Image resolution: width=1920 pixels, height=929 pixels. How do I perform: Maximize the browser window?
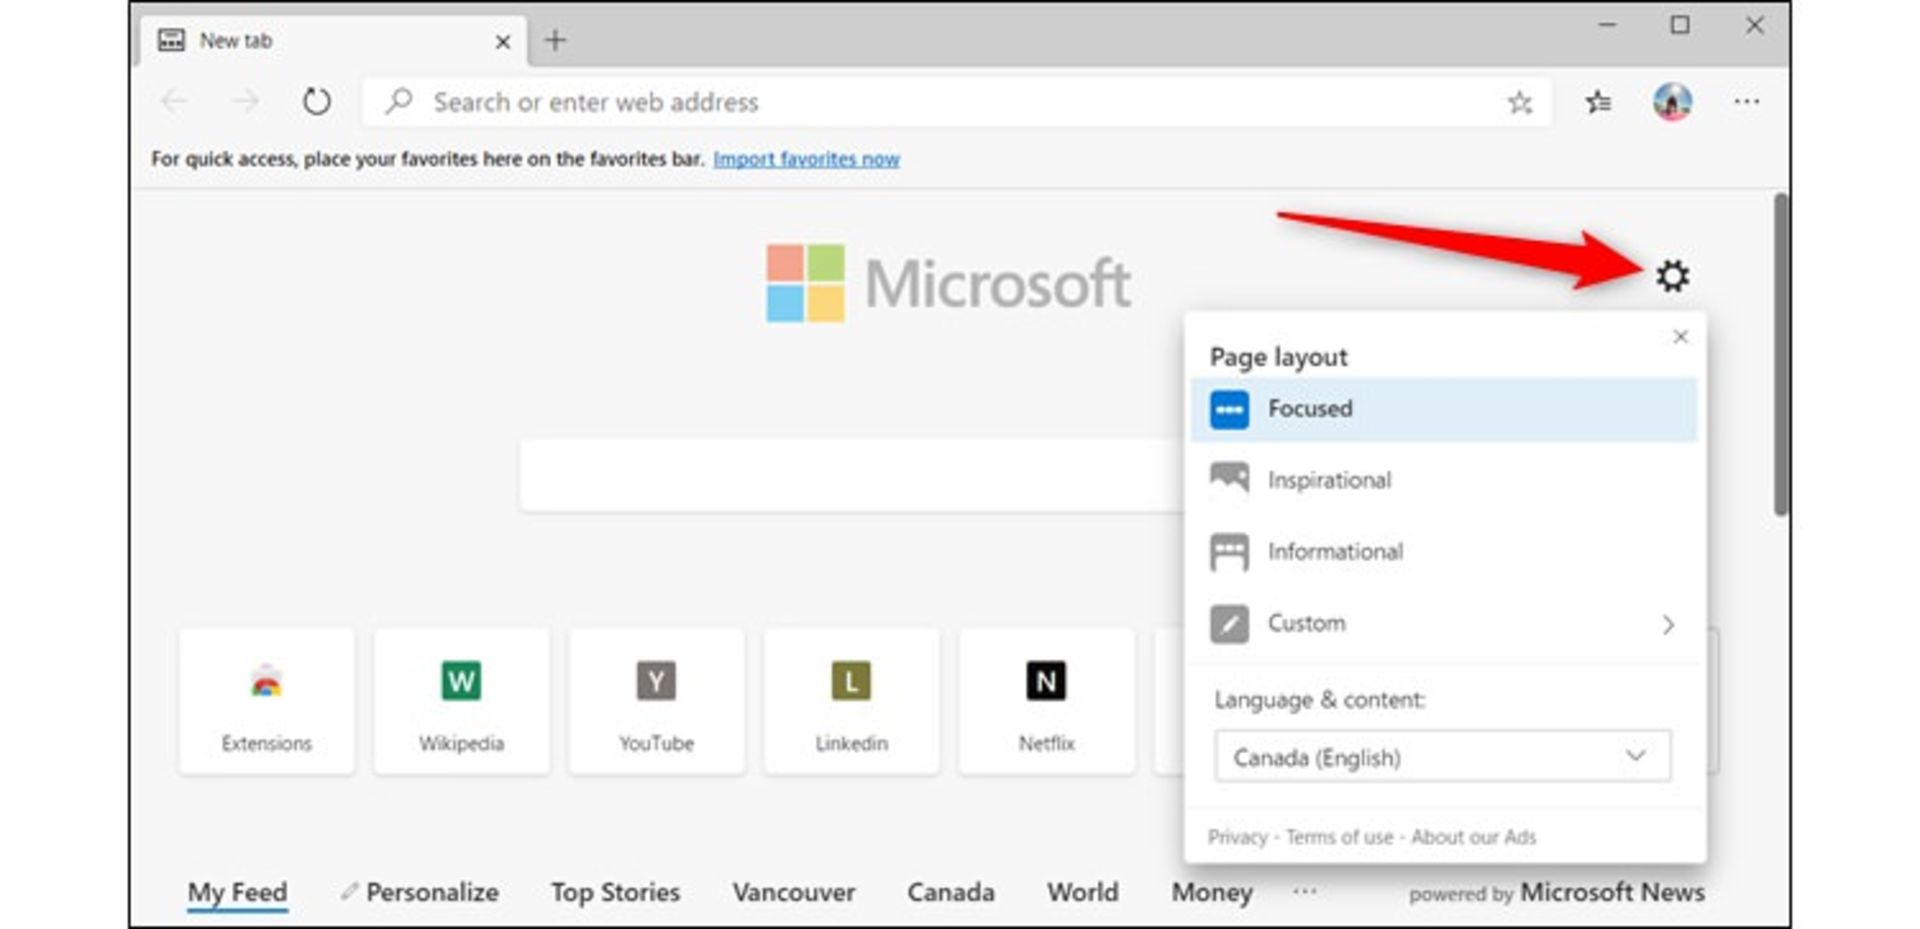(1680, 26)
